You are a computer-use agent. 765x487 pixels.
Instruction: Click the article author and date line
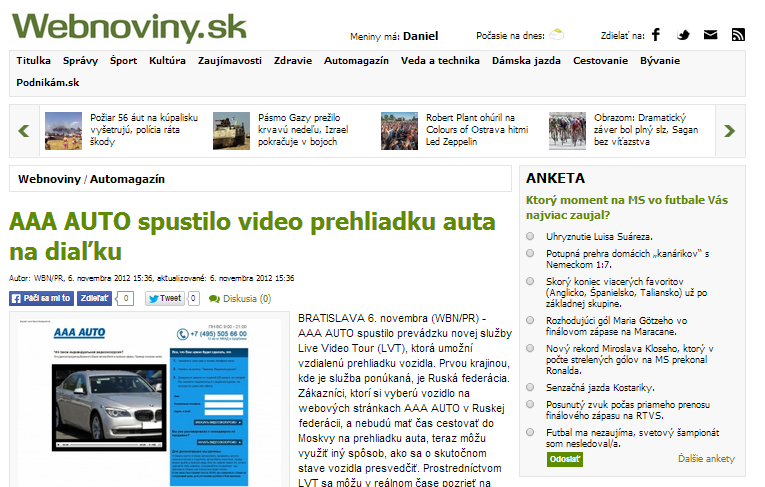[x=152, y=278]
